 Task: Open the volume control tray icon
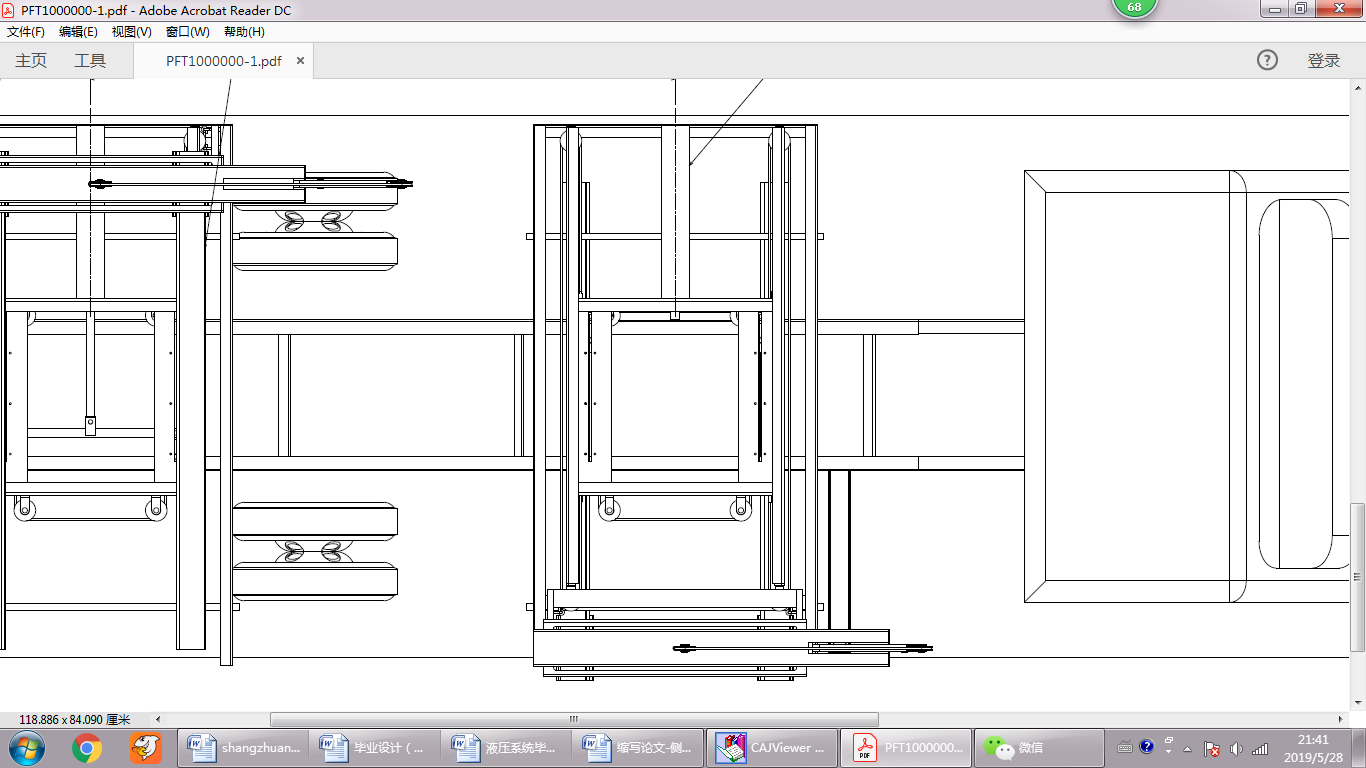coord(1237,748)
